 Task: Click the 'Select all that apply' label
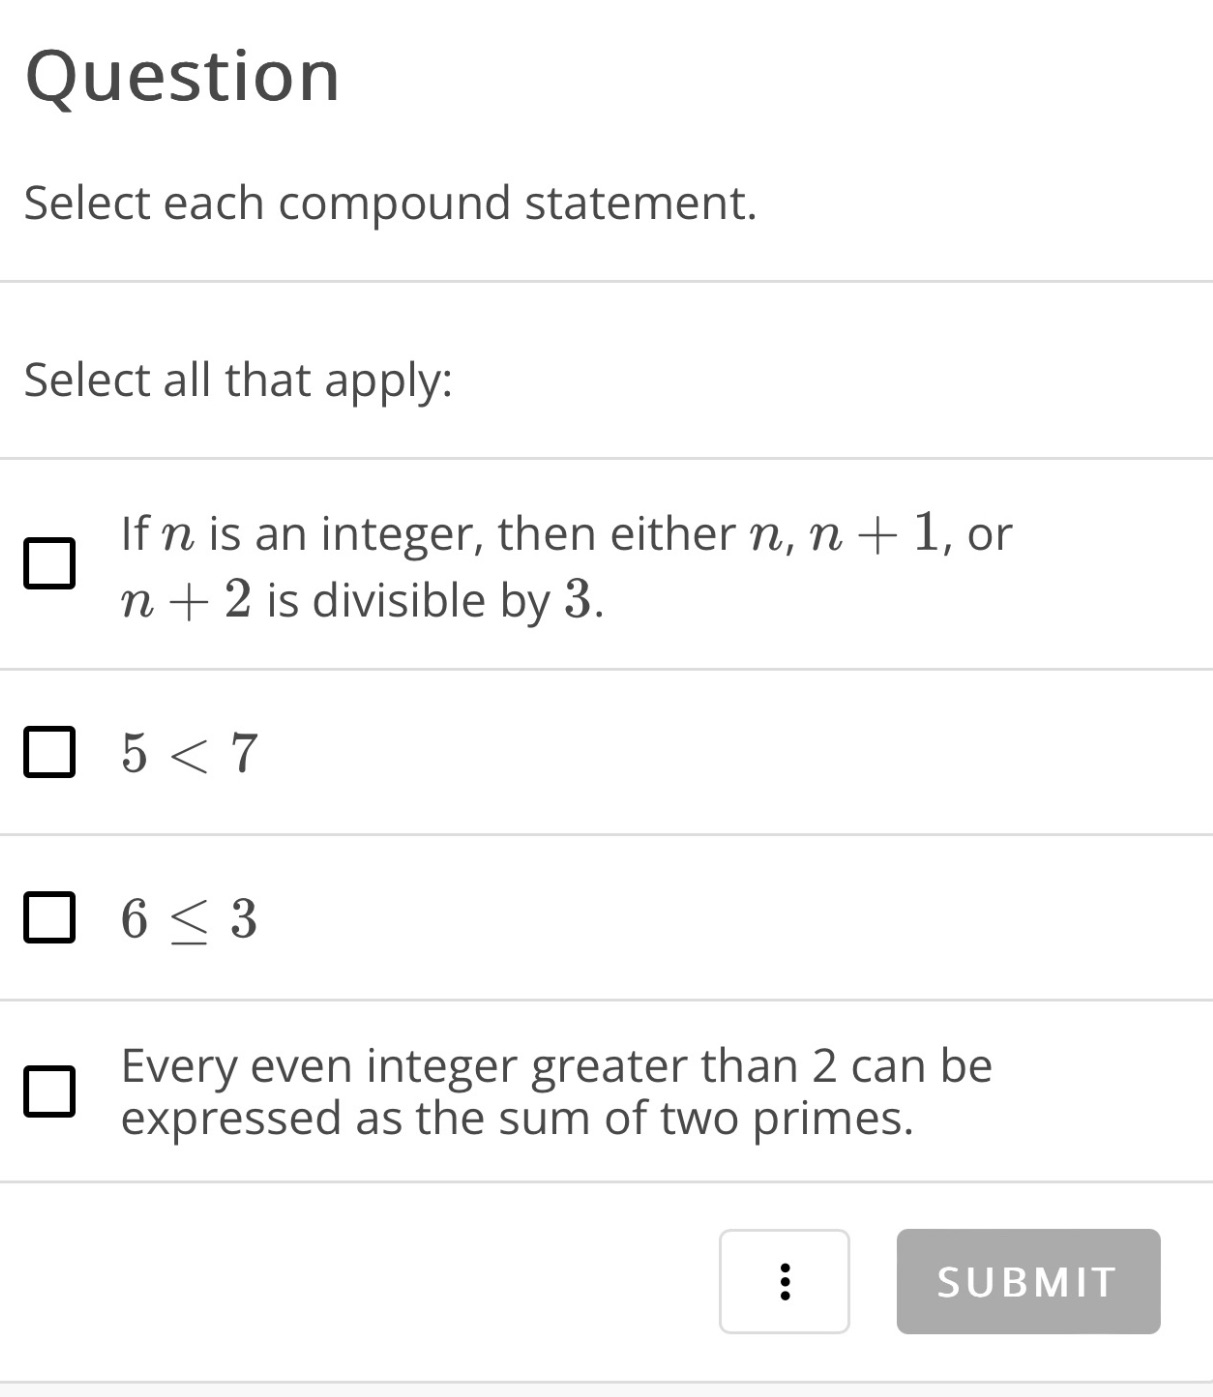tap(238, 379)
